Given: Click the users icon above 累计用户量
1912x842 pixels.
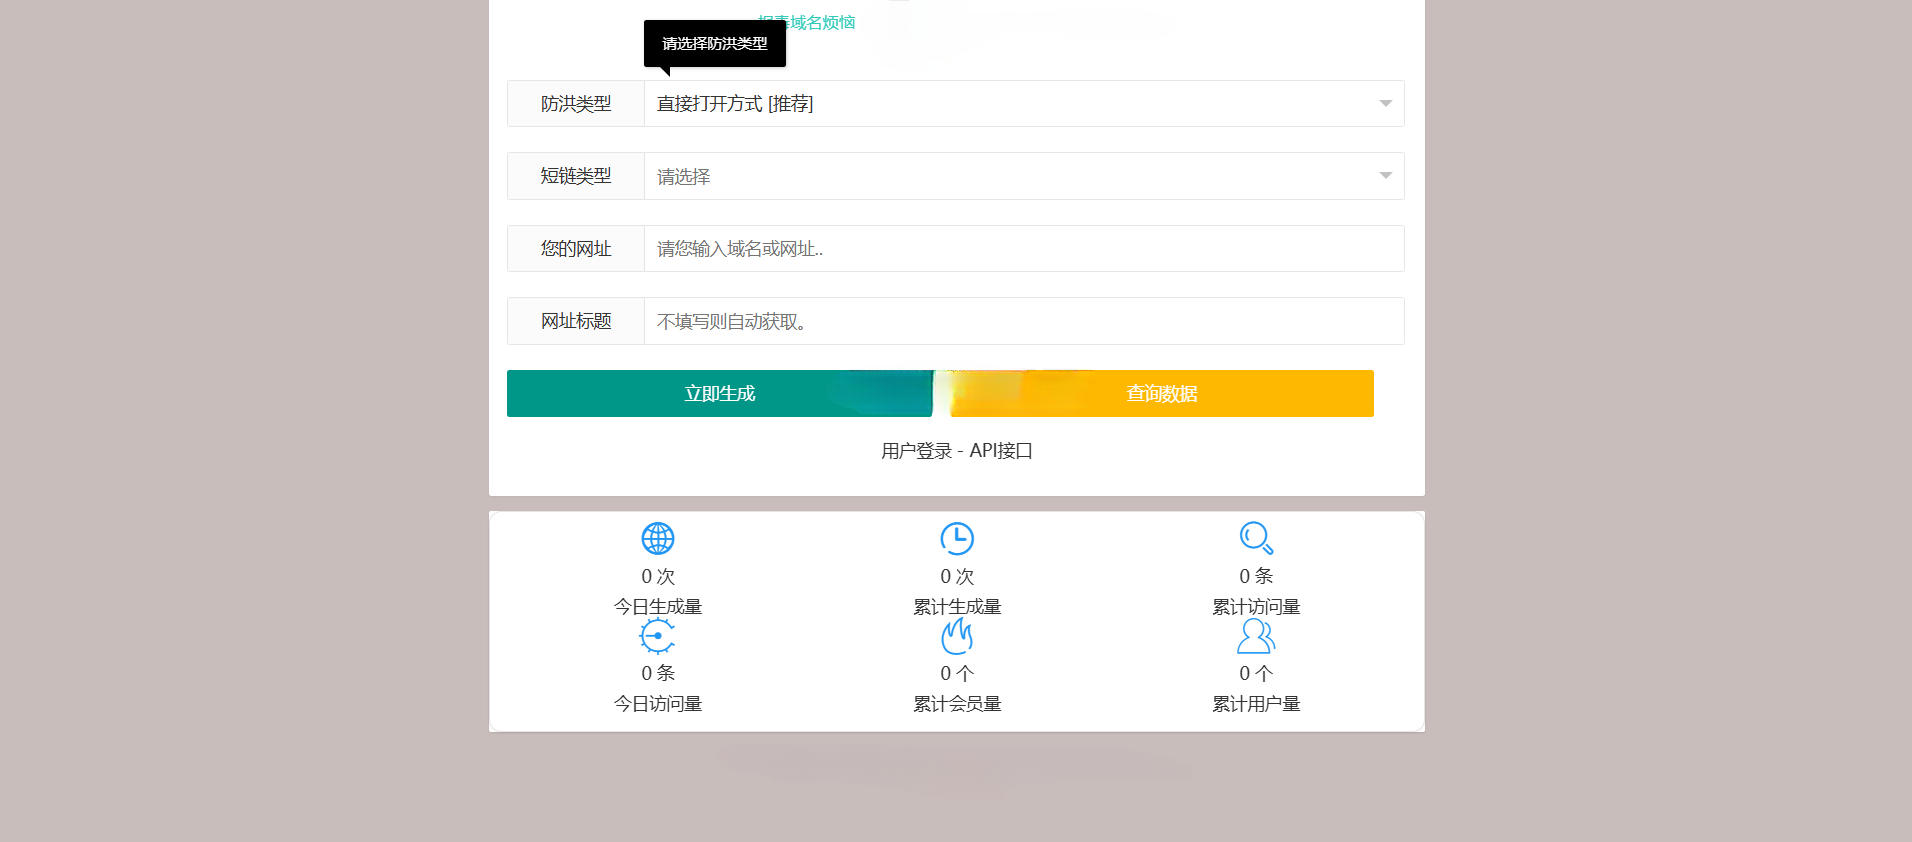Looking at the screenshot, I should [1255, 636].
